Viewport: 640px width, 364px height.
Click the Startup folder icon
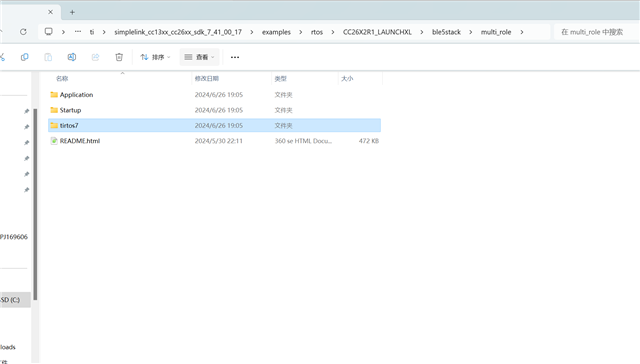(54, 110)
